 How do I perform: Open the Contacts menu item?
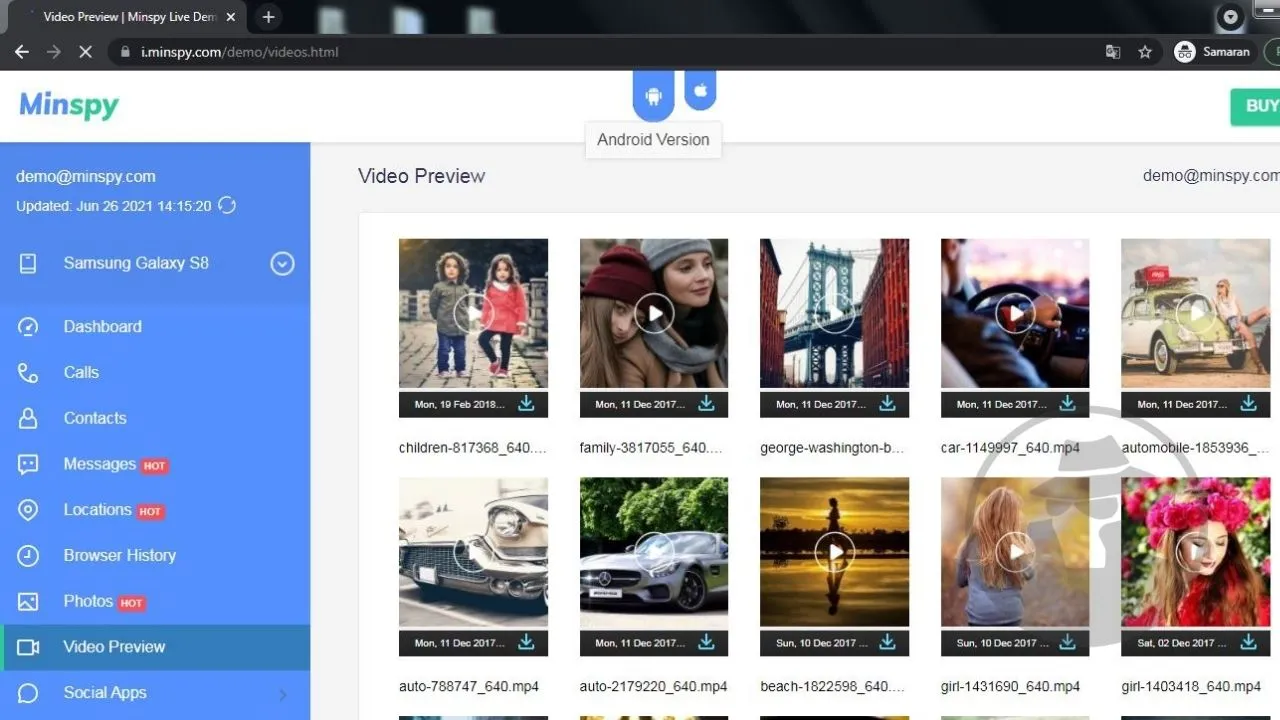(155, 418)
